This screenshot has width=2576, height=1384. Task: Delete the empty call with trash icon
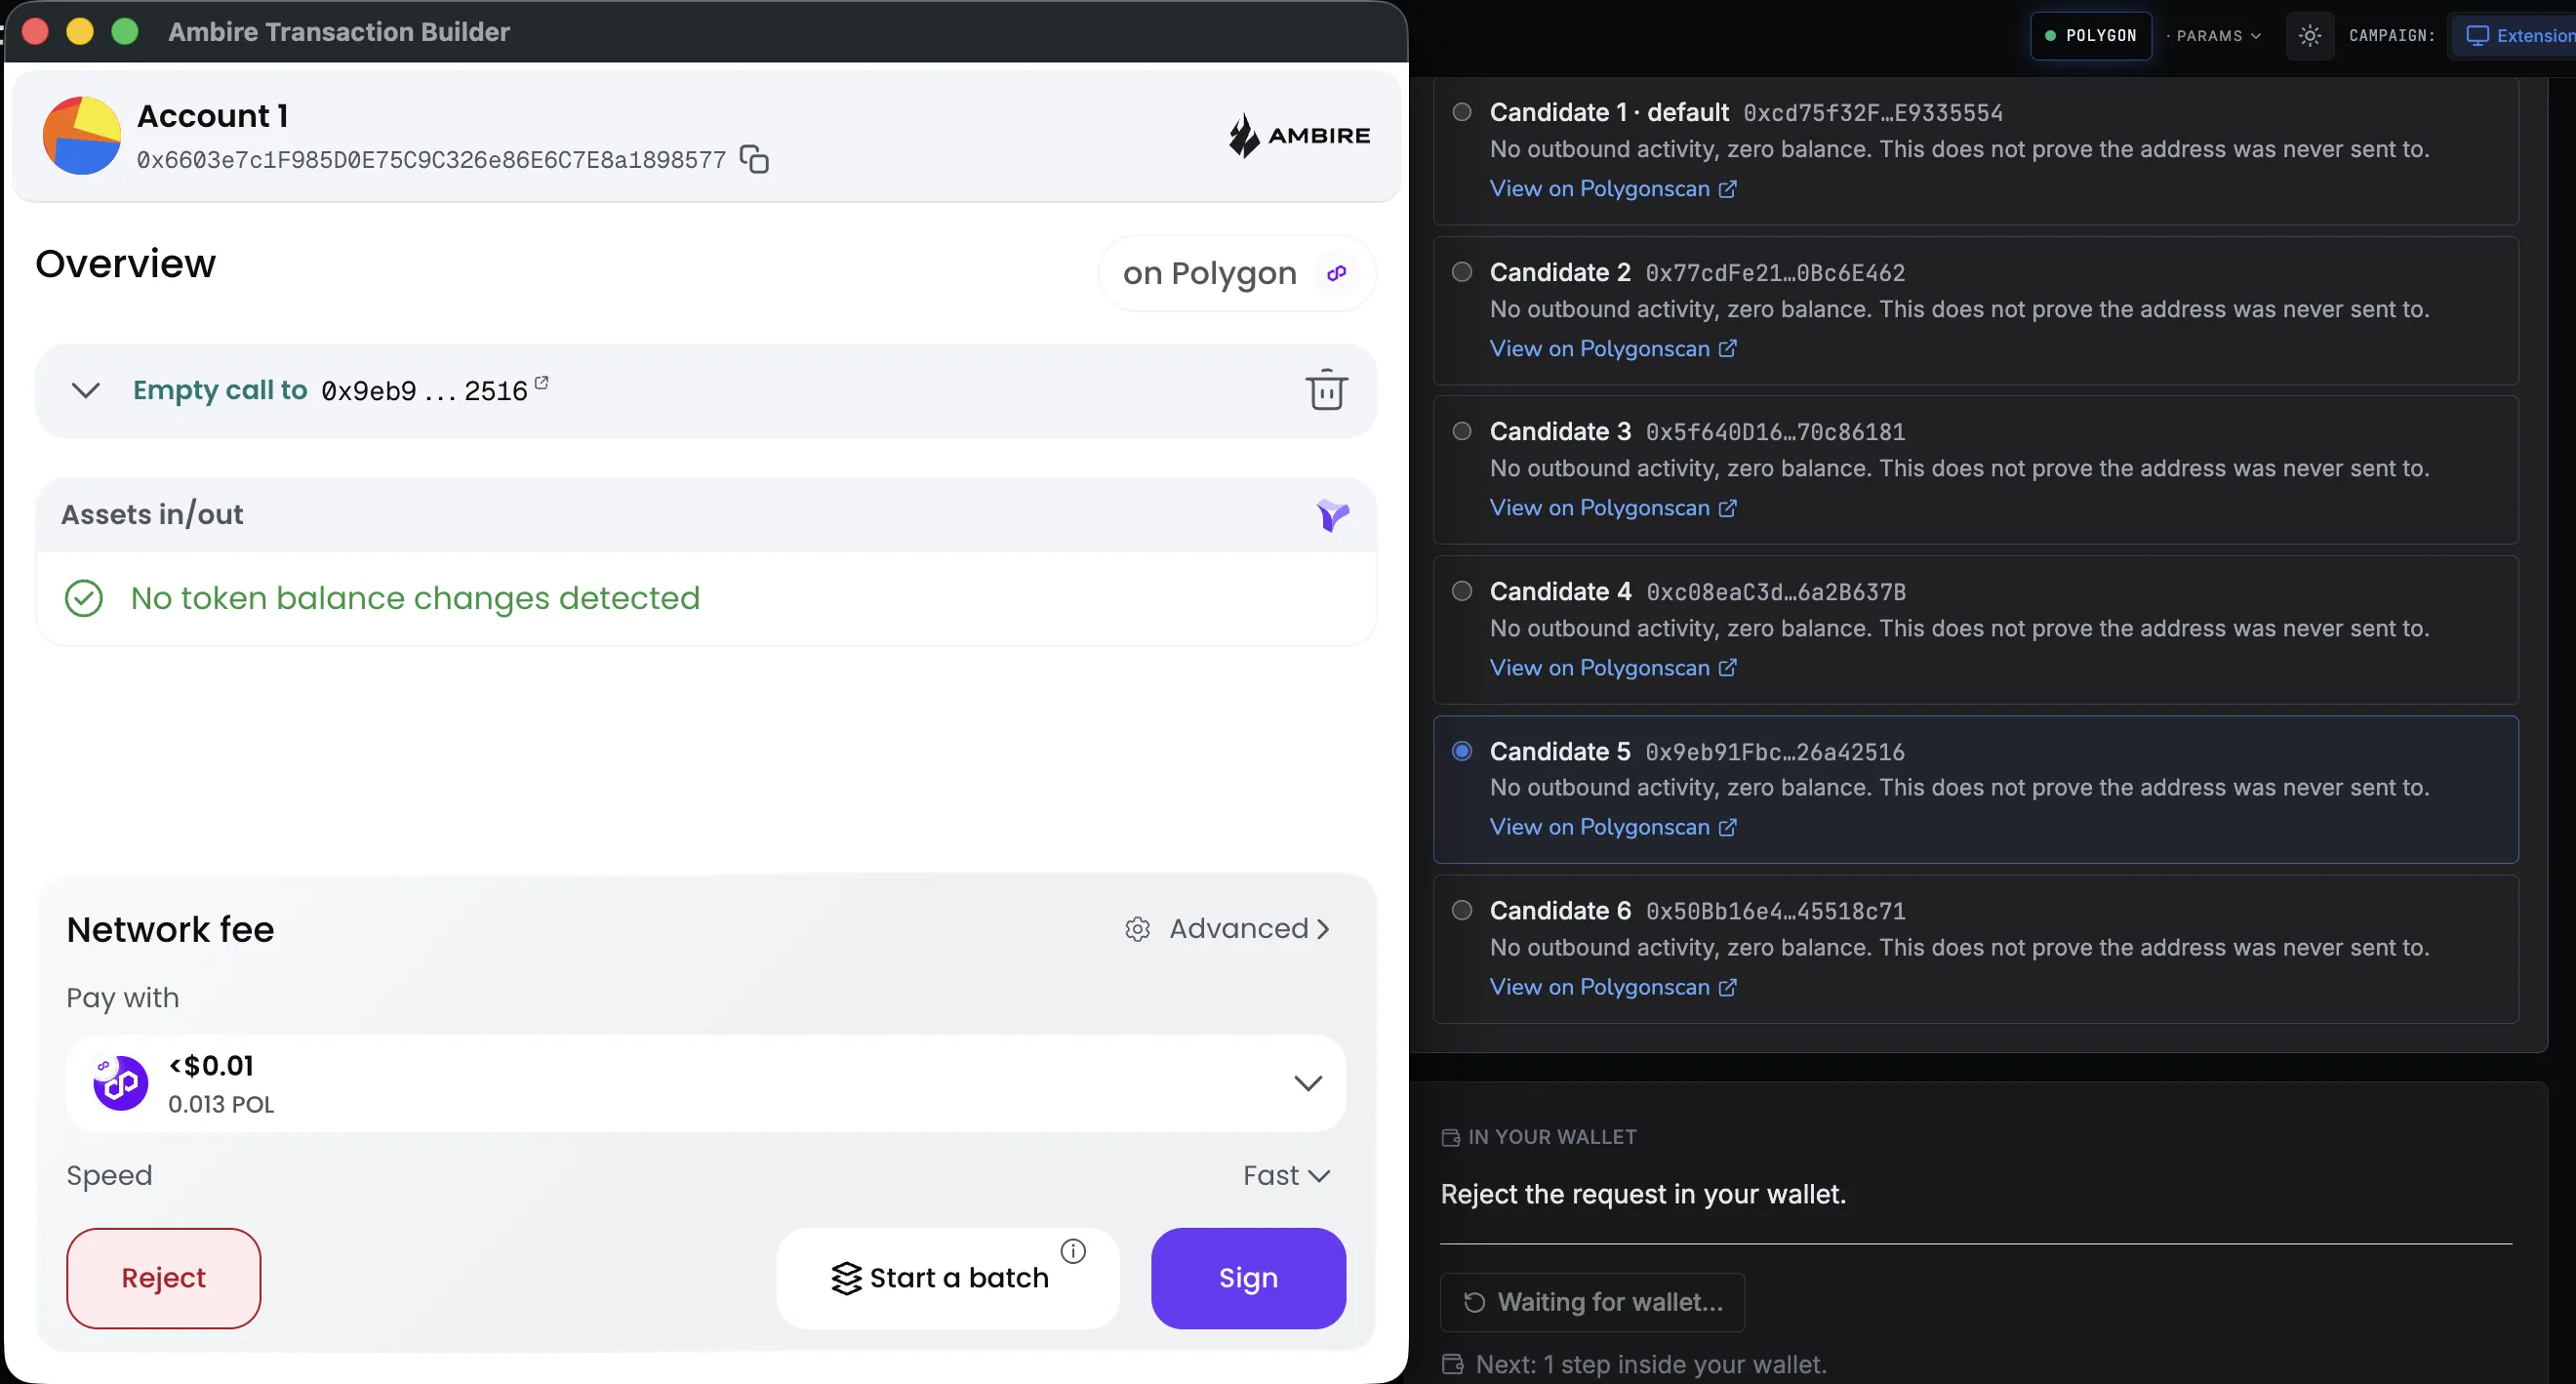1326,390
